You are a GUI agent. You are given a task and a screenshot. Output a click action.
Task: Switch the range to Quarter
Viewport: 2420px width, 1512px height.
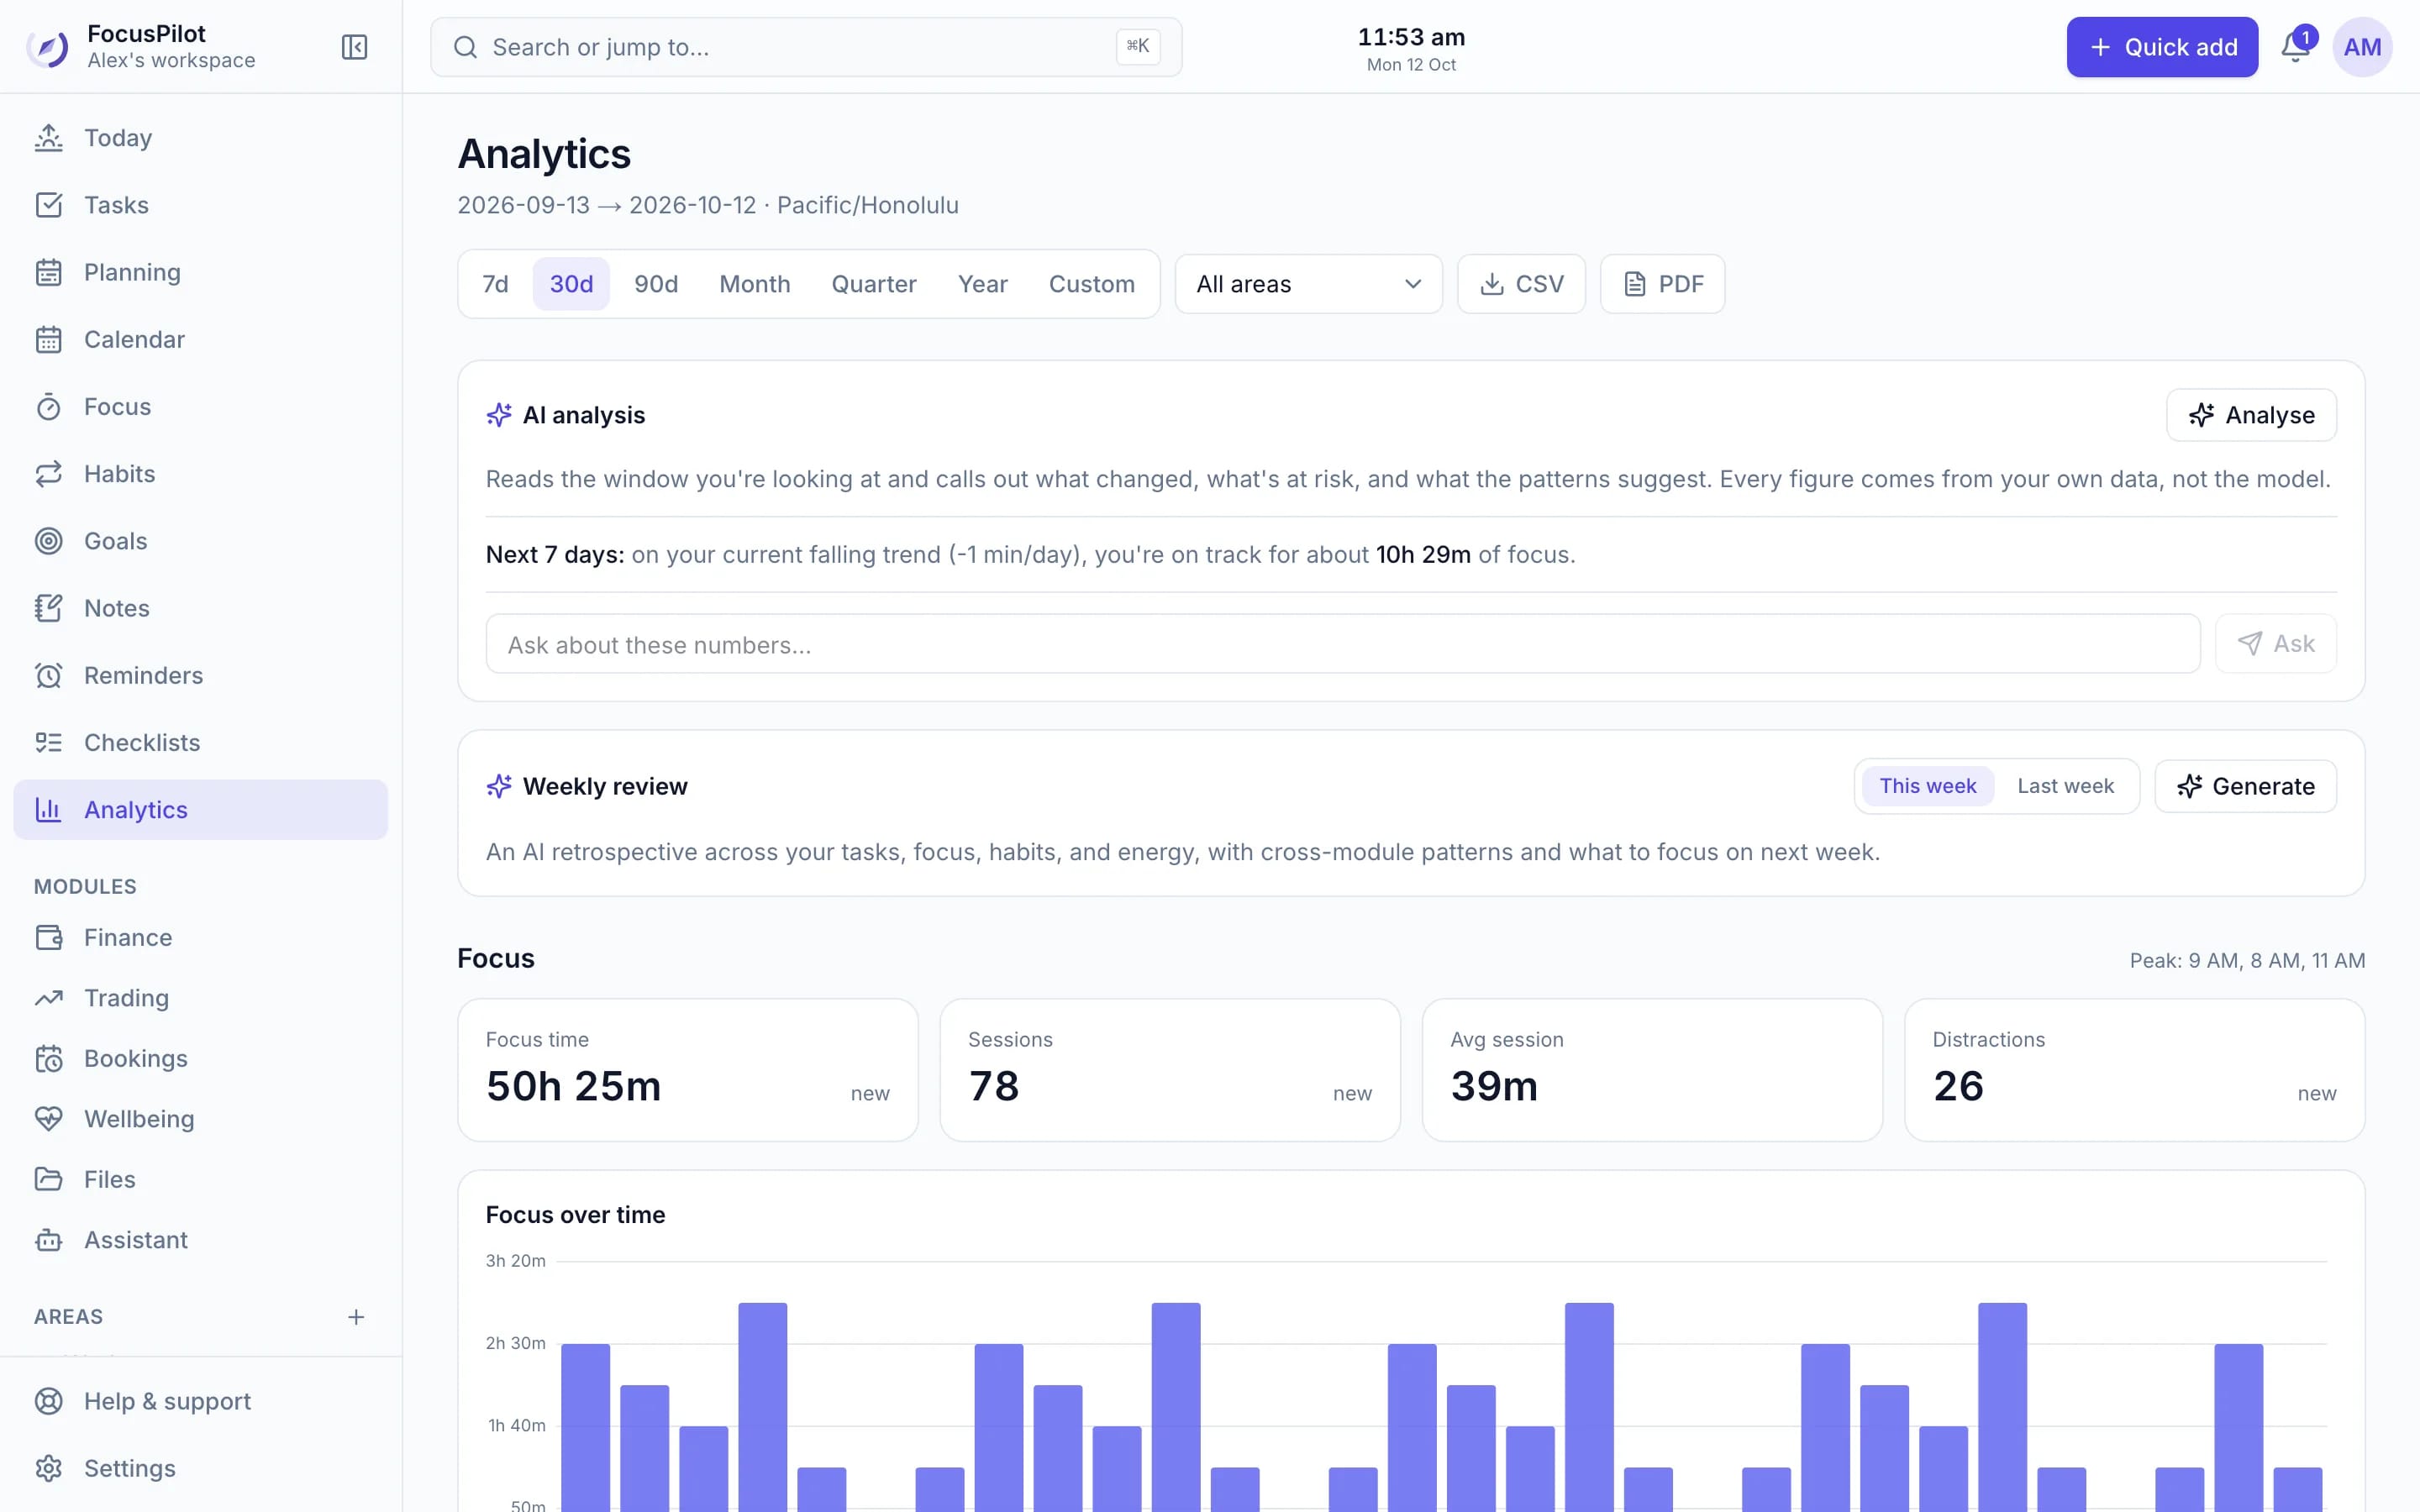[x=874, y=284]
